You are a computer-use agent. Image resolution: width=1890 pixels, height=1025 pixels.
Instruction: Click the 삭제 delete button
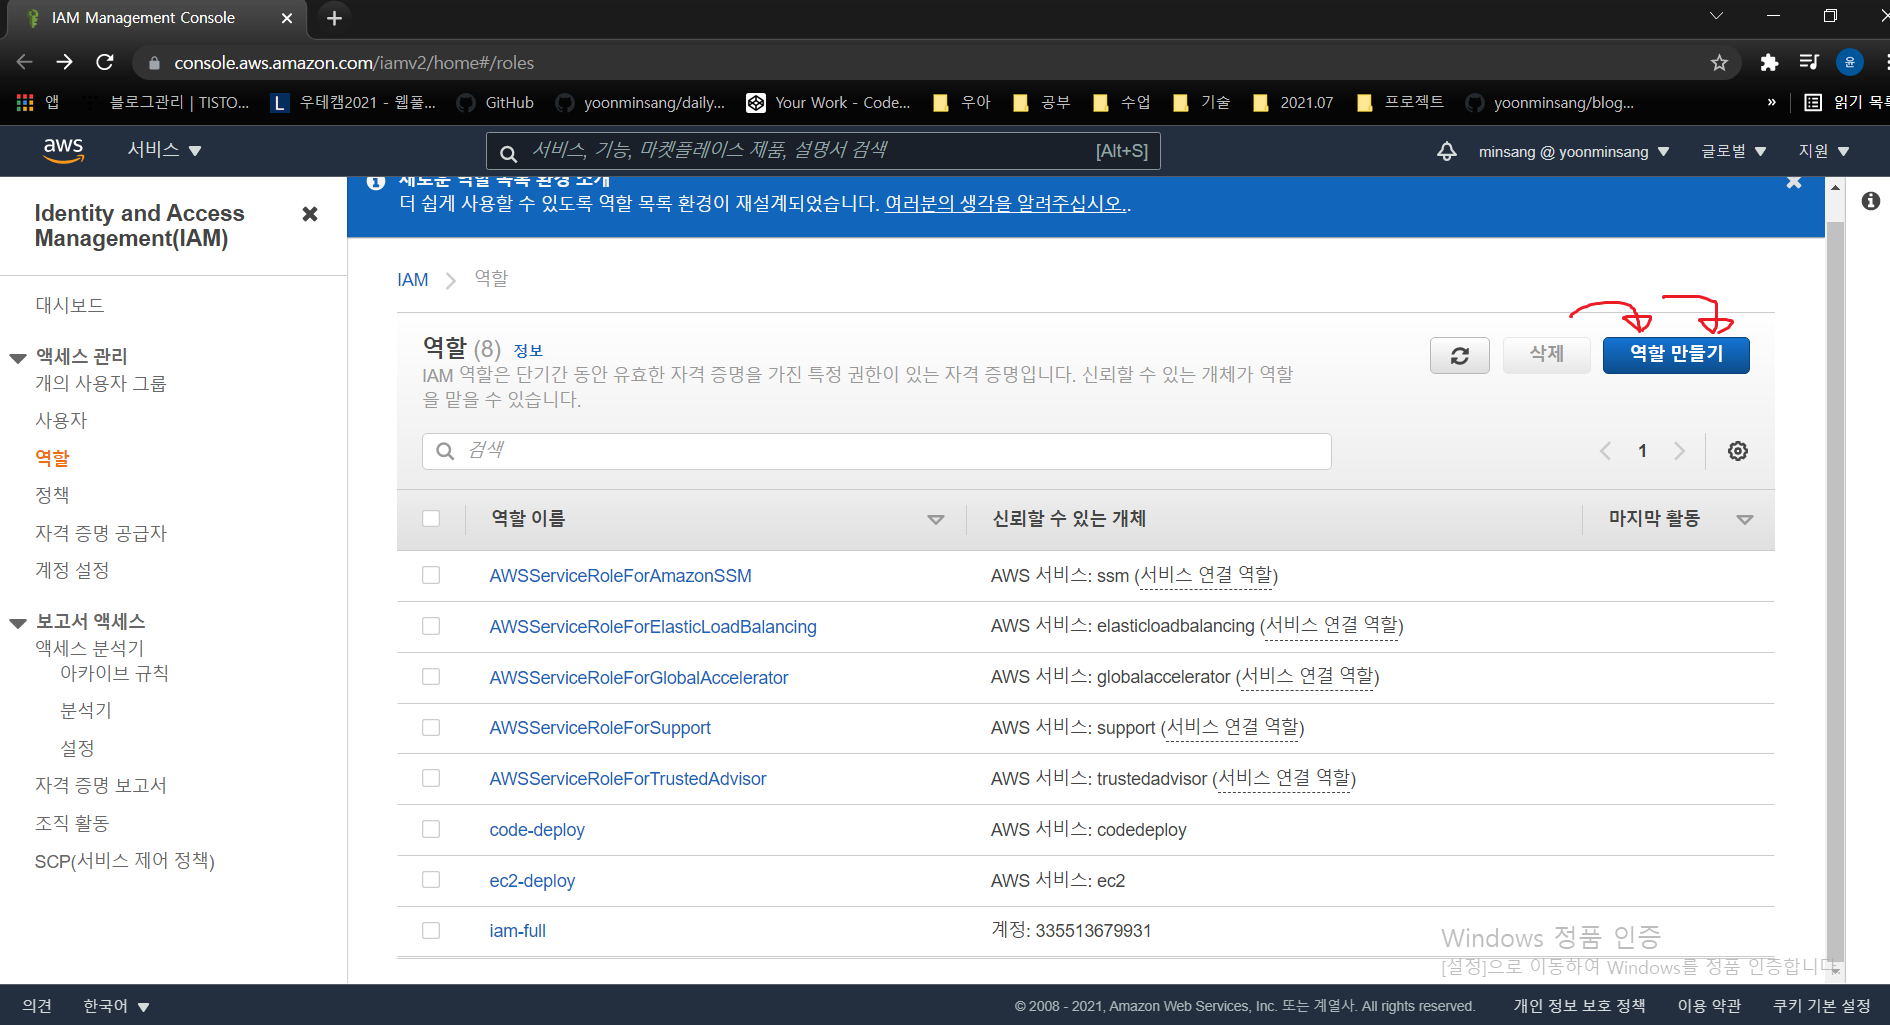tap(1546, 355)
